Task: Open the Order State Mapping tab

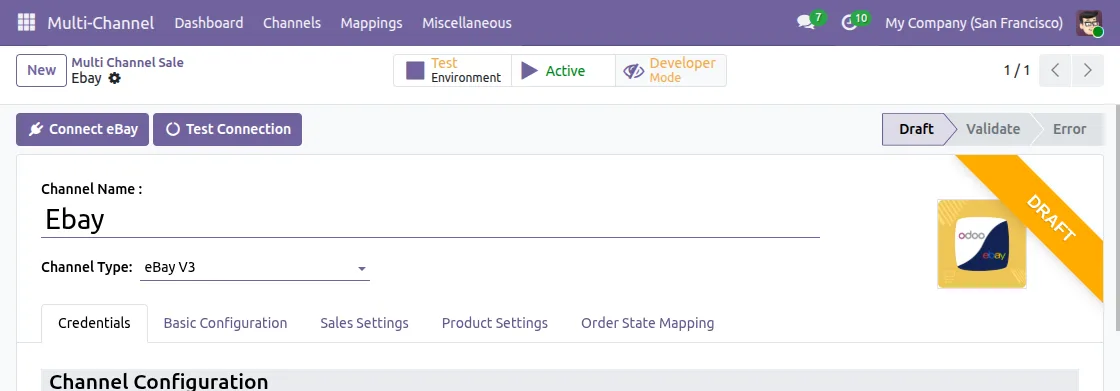Action: click(647, 323)
